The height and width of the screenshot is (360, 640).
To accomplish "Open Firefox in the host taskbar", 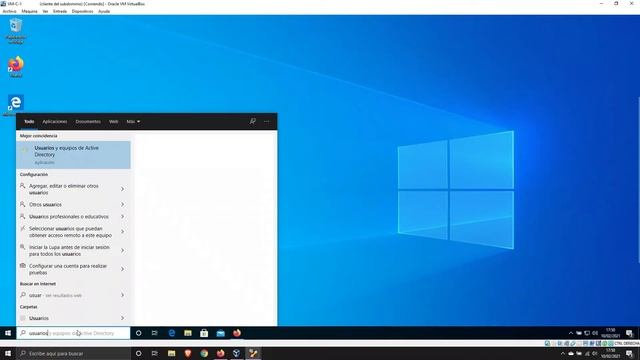I will click(x=220, y=353).
